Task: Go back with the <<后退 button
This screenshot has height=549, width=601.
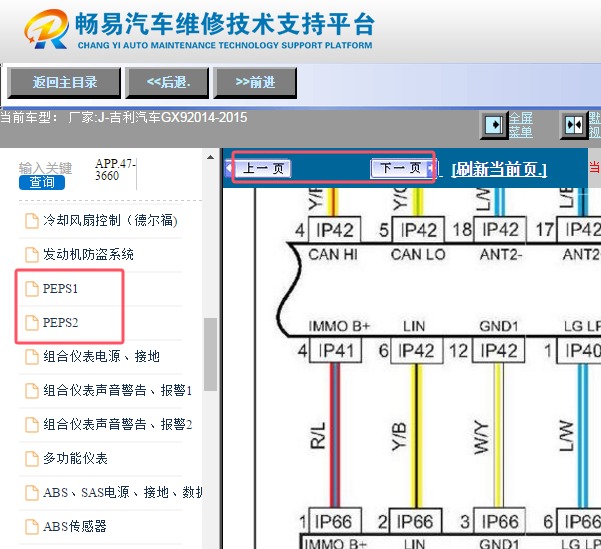Action: click(x=167, y=82)
